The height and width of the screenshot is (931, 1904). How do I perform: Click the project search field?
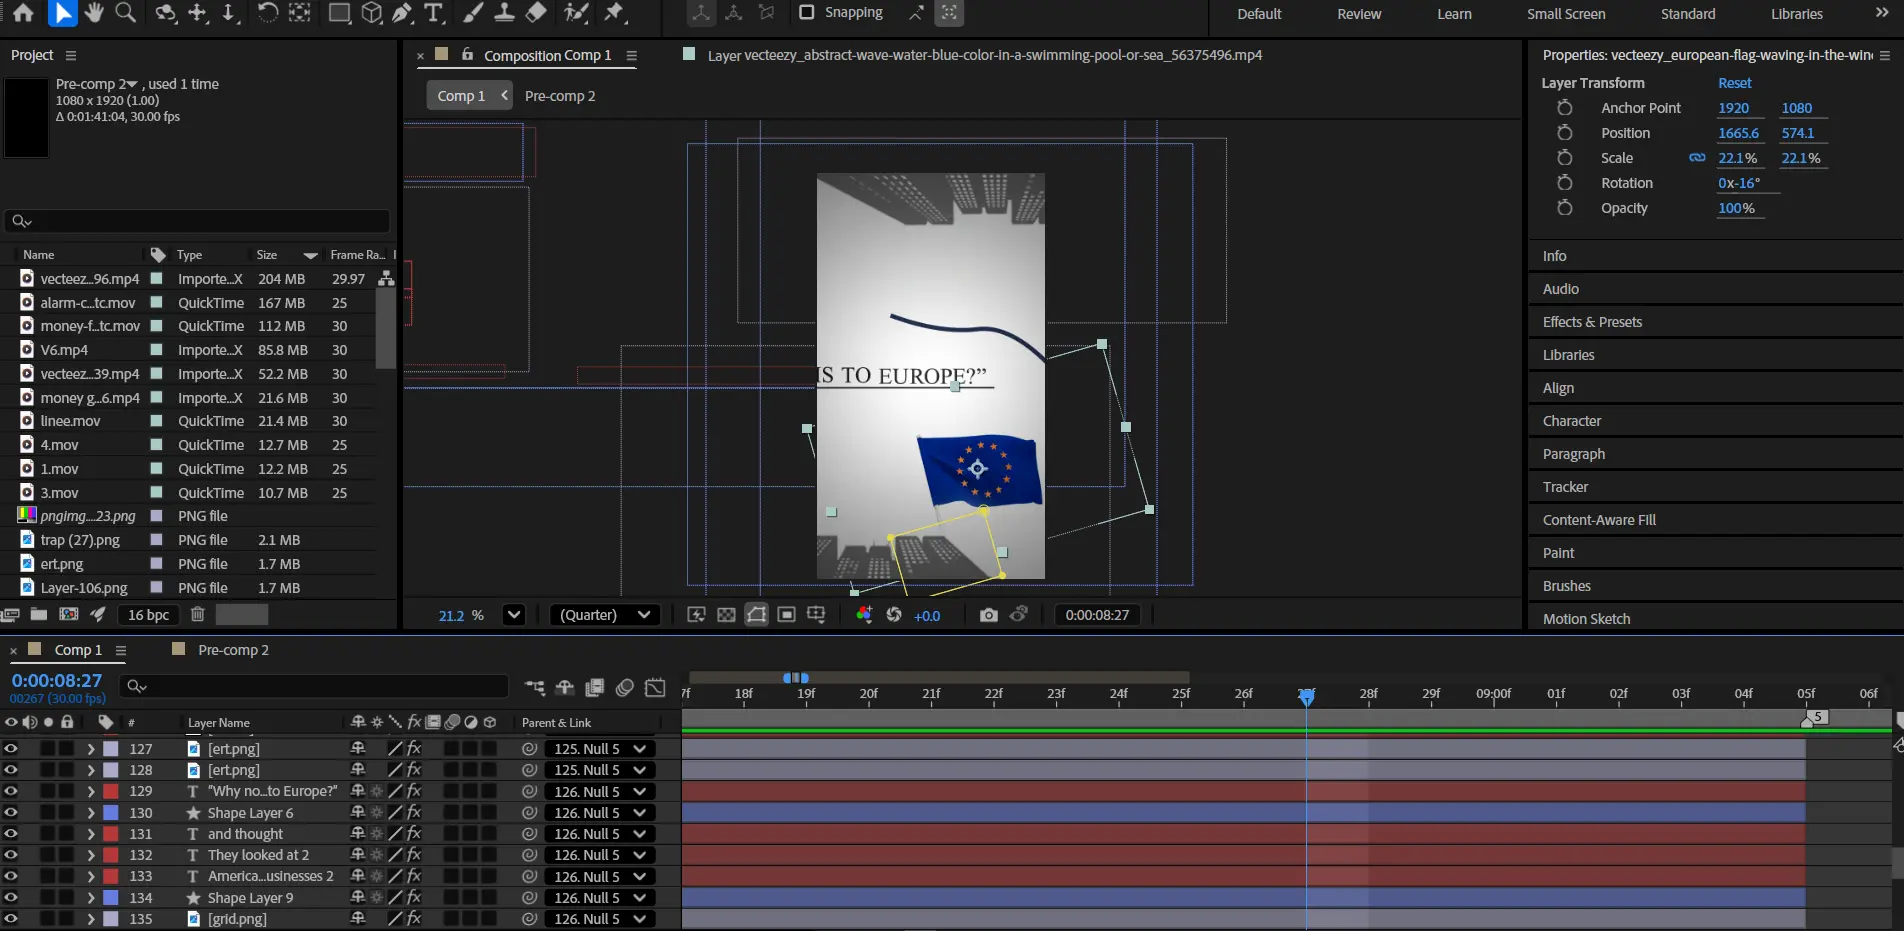[x=200, y=221]
